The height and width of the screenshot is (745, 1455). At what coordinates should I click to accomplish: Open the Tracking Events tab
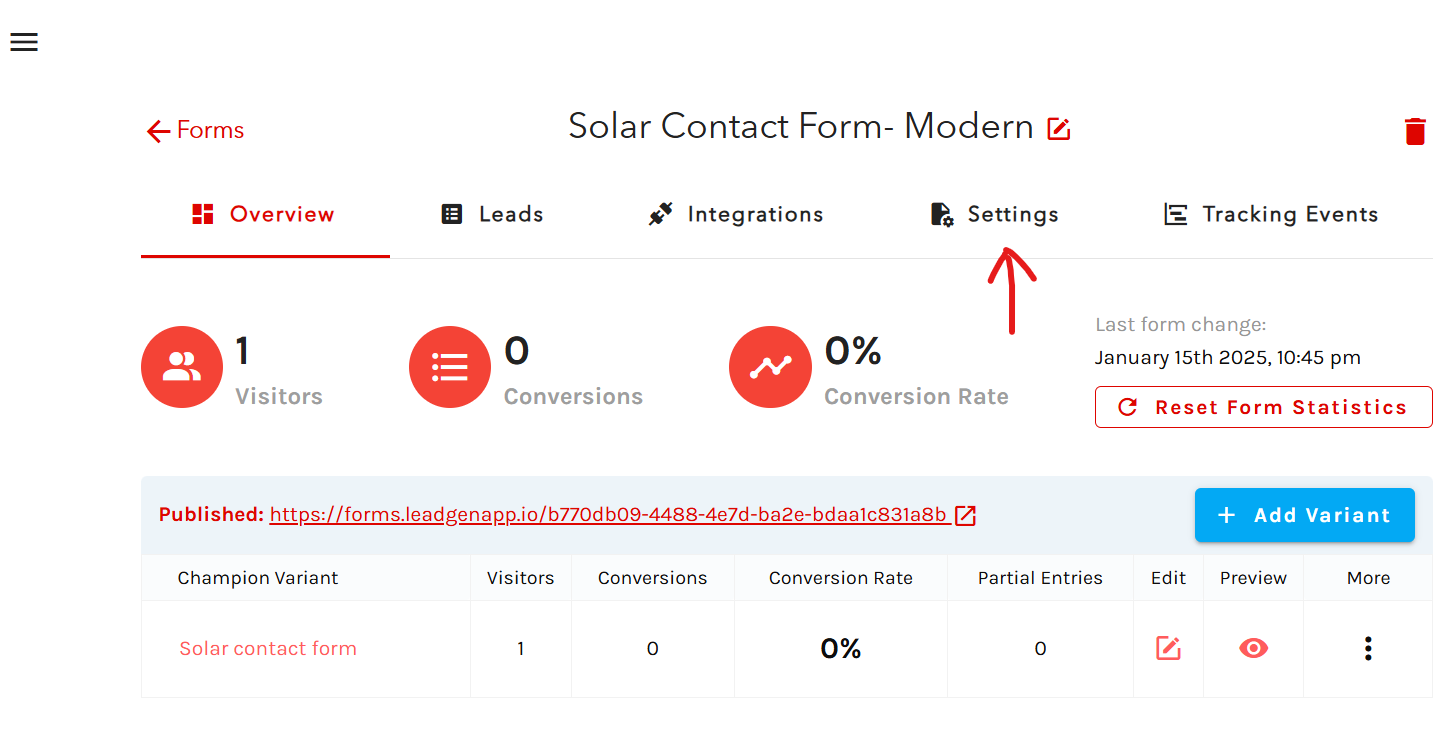coord(1270,213)
